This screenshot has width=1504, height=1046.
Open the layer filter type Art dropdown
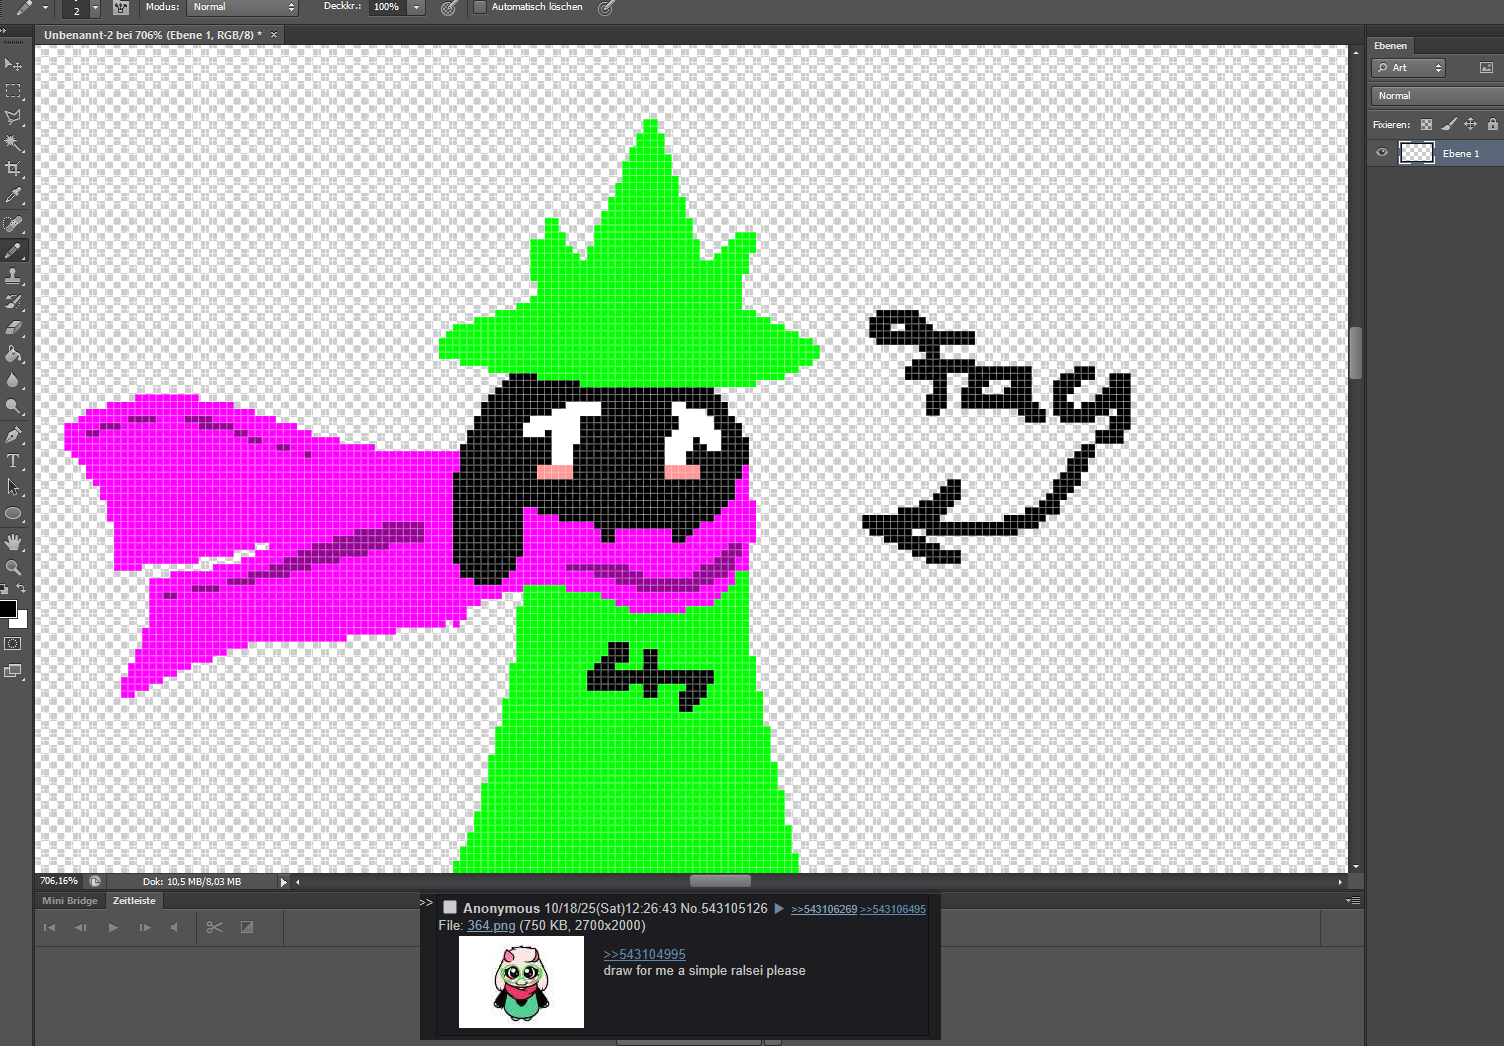[x=1408, y=68]
